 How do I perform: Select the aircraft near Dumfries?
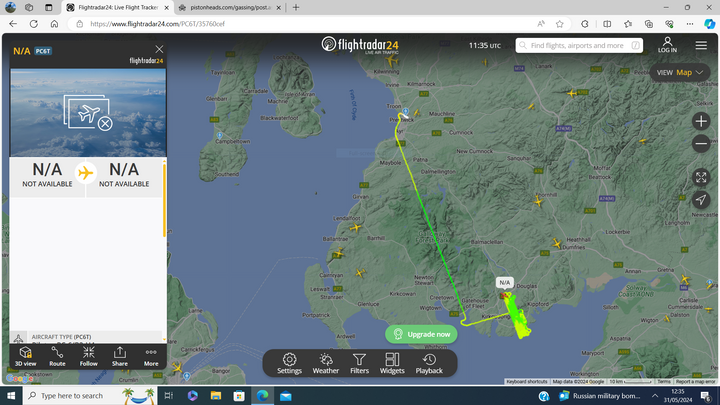click(557, 243)
